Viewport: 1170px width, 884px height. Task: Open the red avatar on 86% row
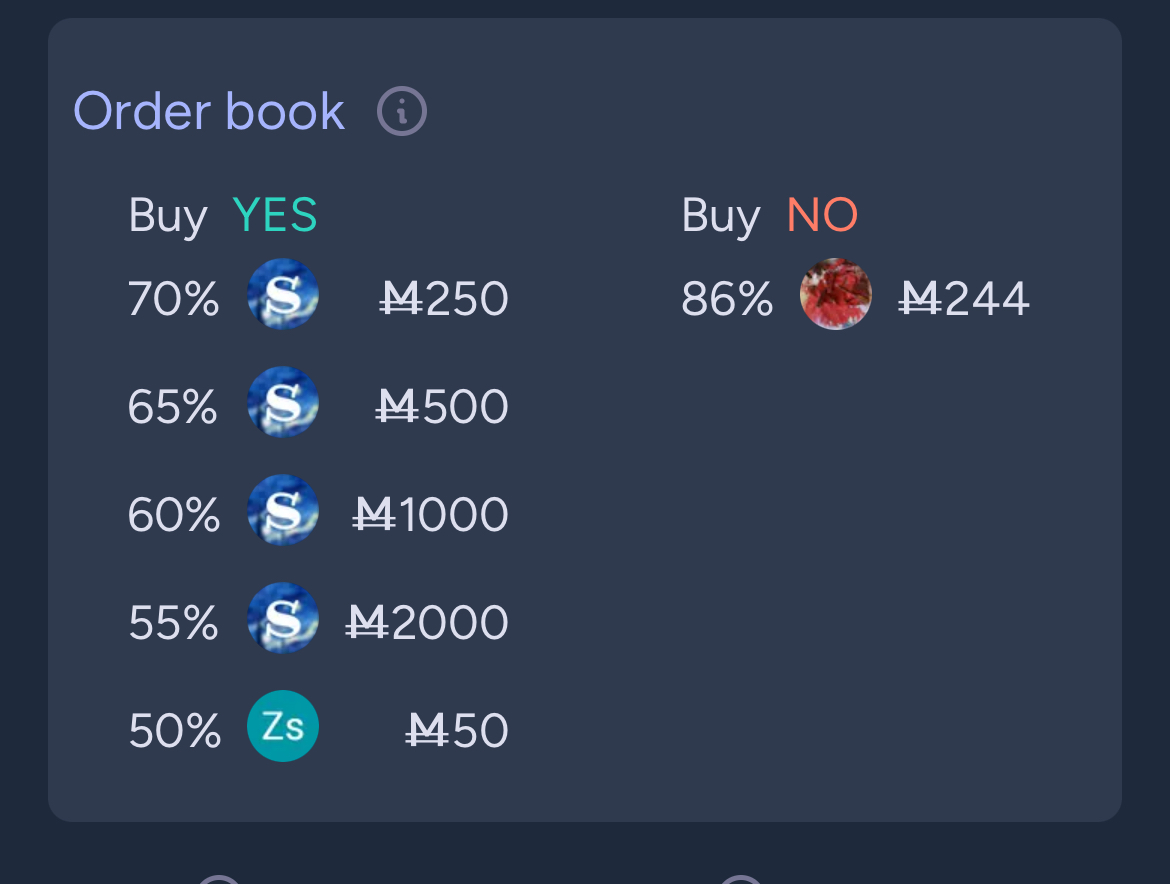click(836, 294)
